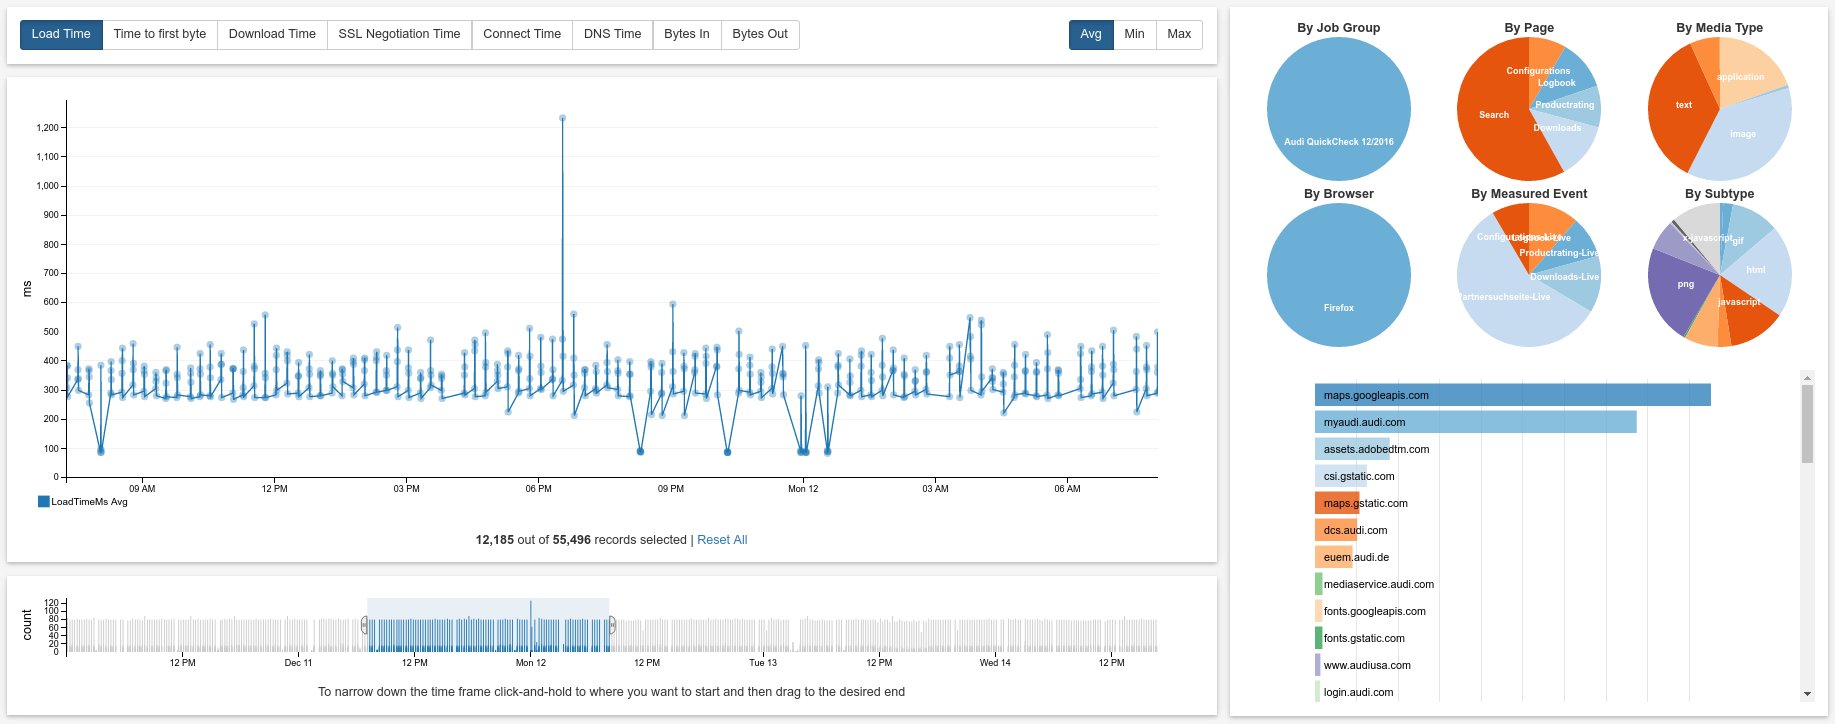This screenshot has width=1835, height=724.
Task: Select the login.audi.com bar
Action: [1317, 692]
